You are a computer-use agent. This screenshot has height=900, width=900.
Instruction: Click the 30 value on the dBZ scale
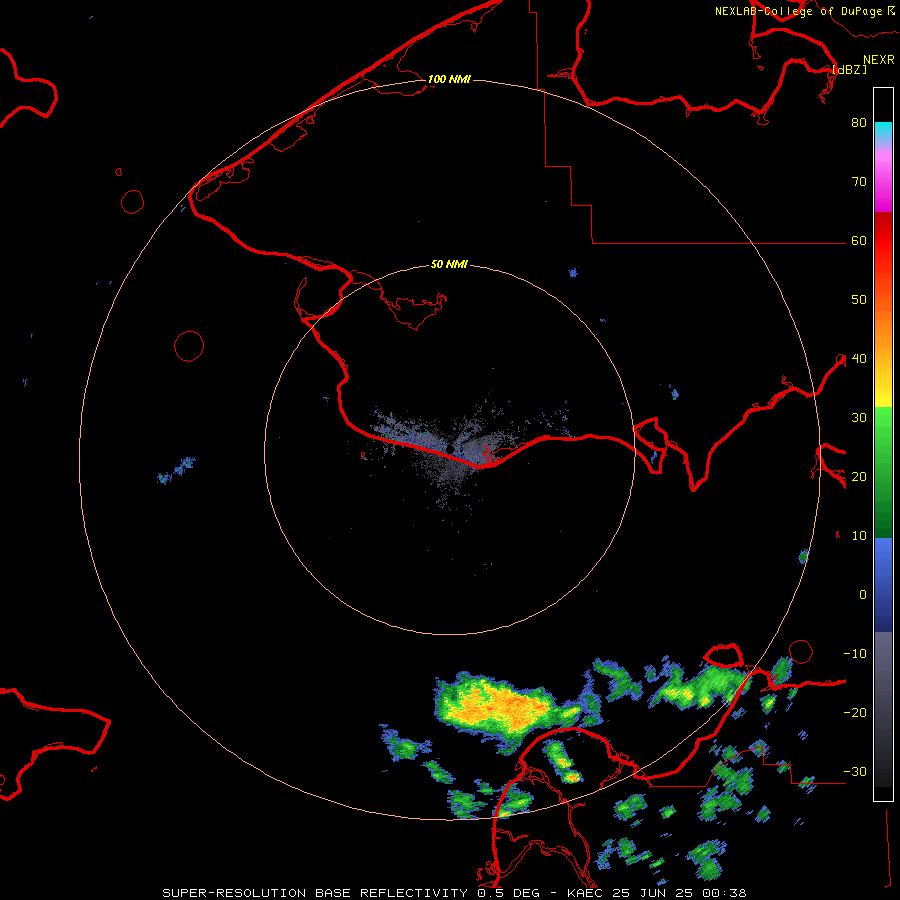pyautogui.click(x=859, y=417)
